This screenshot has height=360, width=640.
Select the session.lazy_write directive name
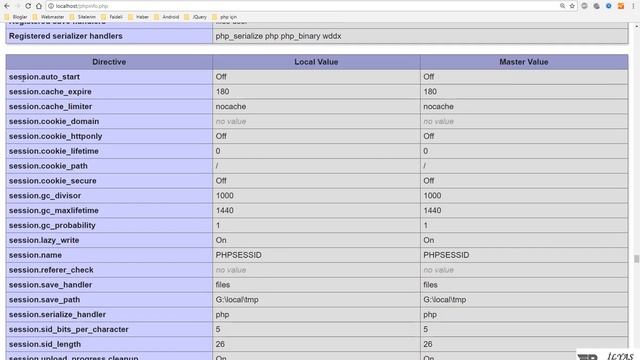click(x=44, y=240)
